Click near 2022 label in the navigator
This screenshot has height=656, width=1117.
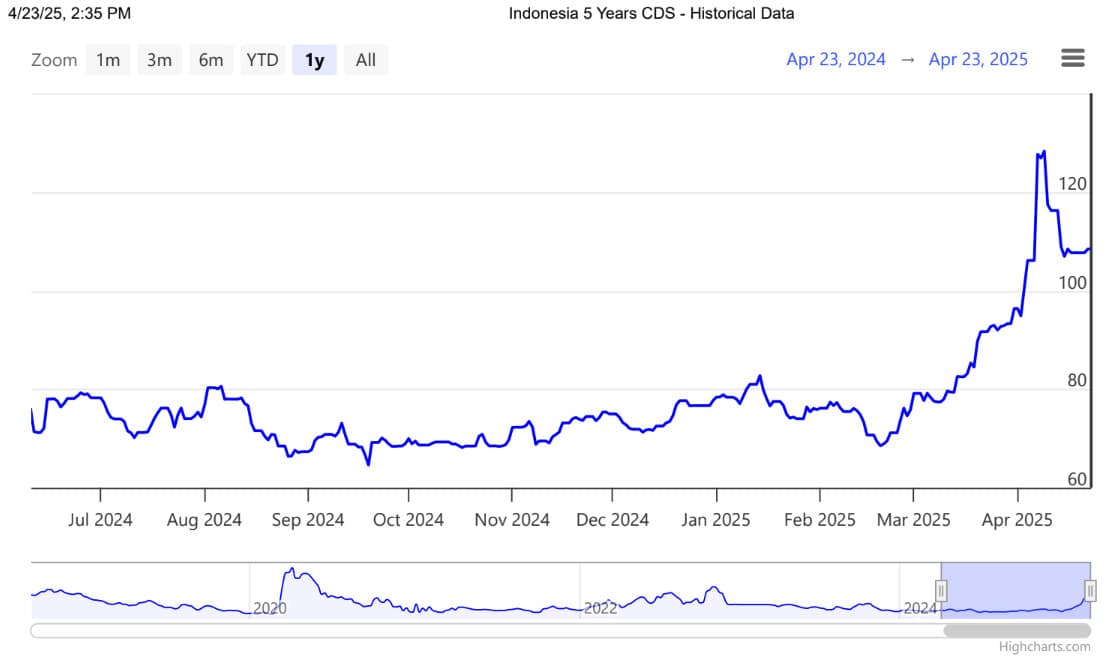(600, 607)
